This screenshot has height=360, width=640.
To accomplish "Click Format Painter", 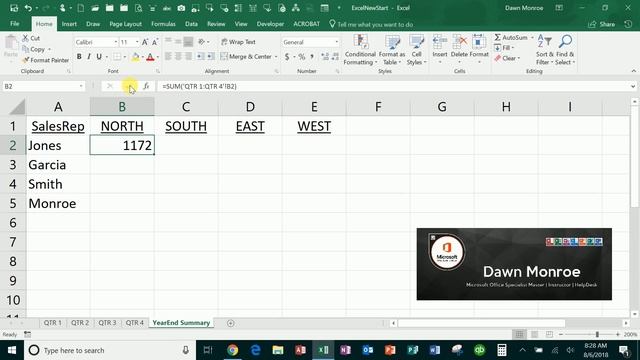I will tap(45, 60).
